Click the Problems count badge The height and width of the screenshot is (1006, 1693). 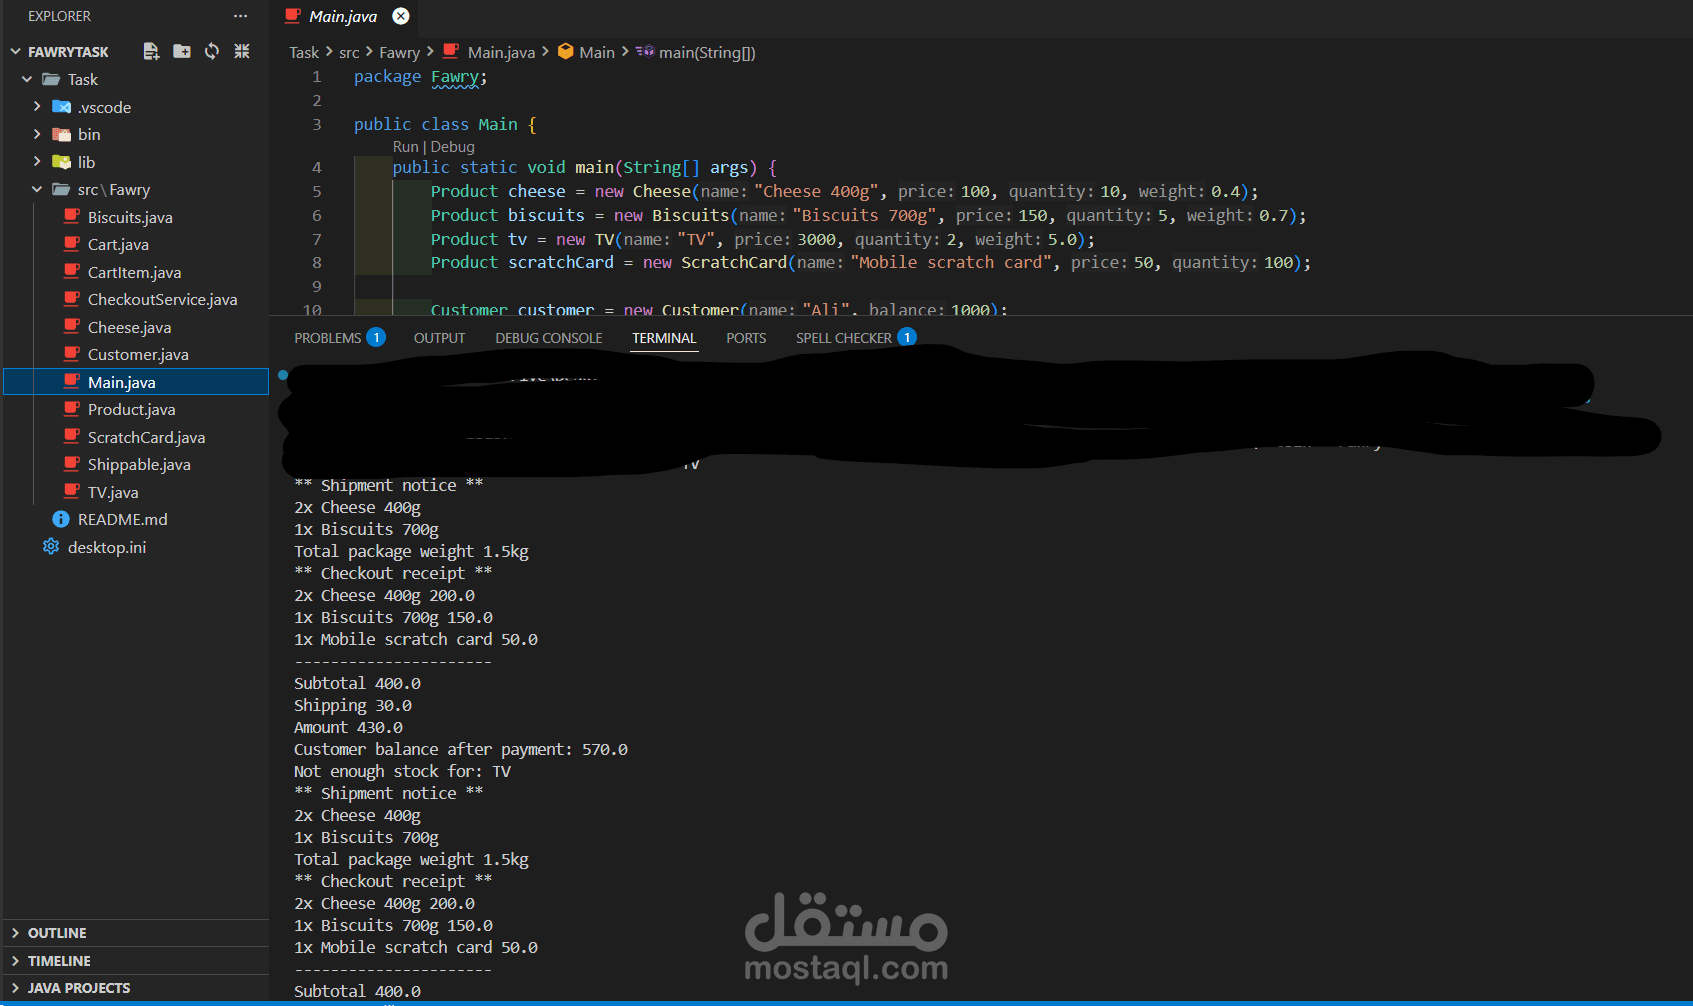pos(376,337)
